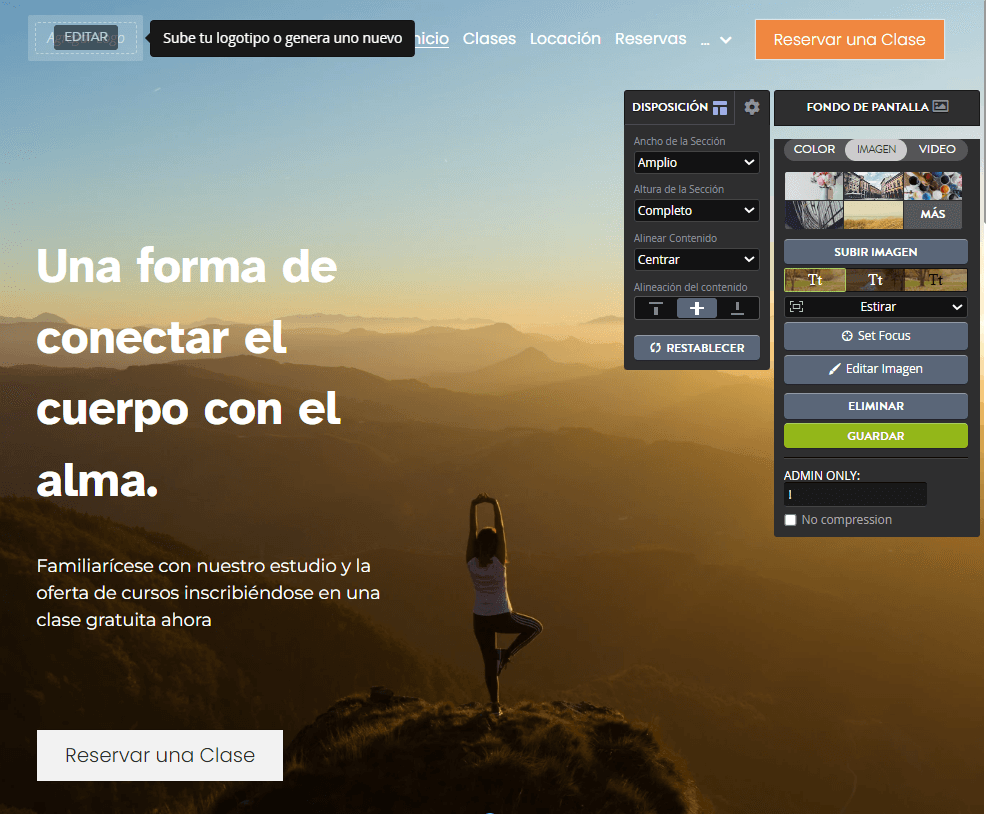
Task: Click the stretch icon beside the Estirar dropdown
Action: pos(796,306)
